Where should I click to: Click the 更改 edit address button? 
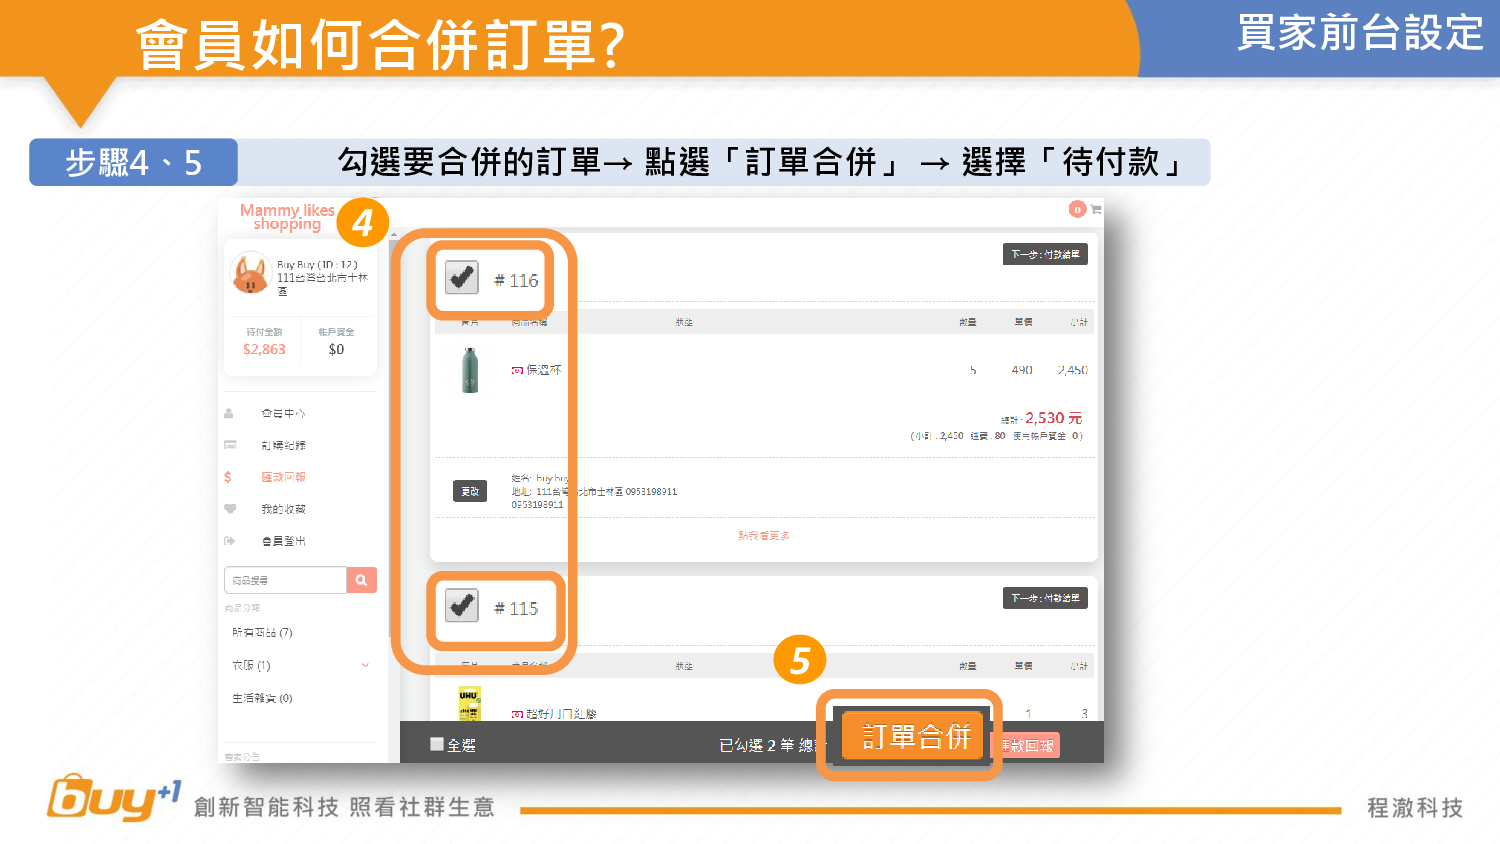[x=469, y=491]
